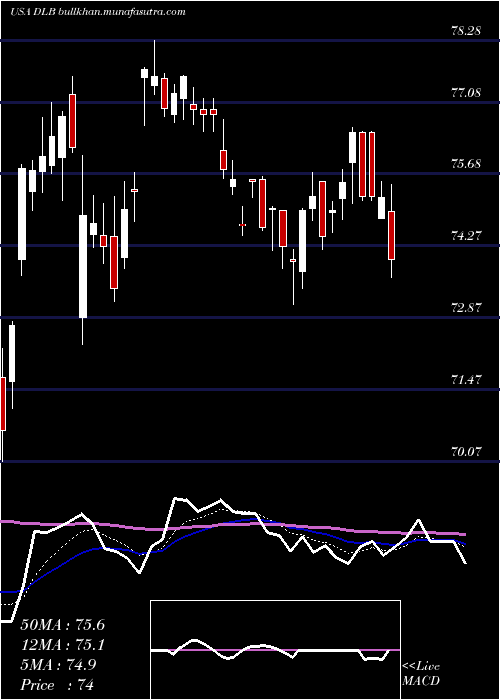
Task: Click the last red candlestick on the chart
Action: point(392,235)
